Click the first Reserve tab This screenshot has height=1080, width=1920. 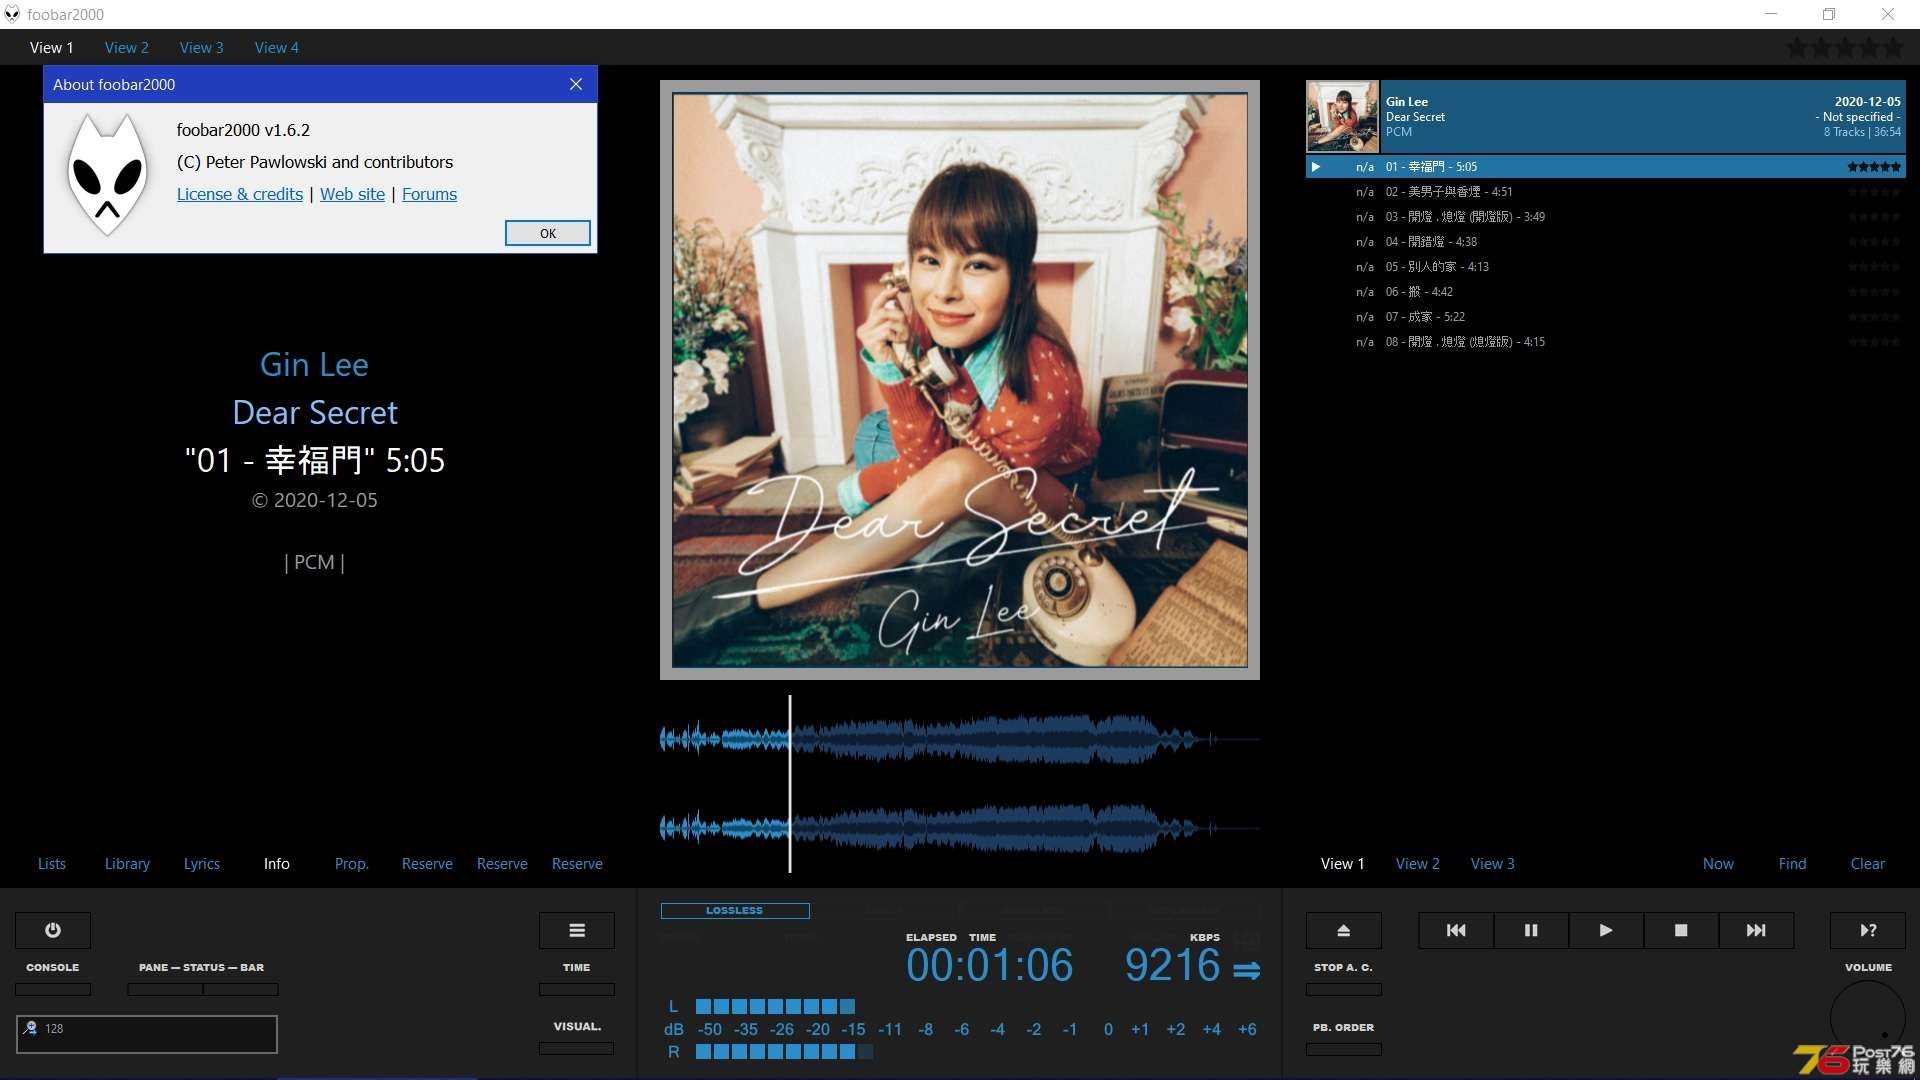[x=427, y=863]
